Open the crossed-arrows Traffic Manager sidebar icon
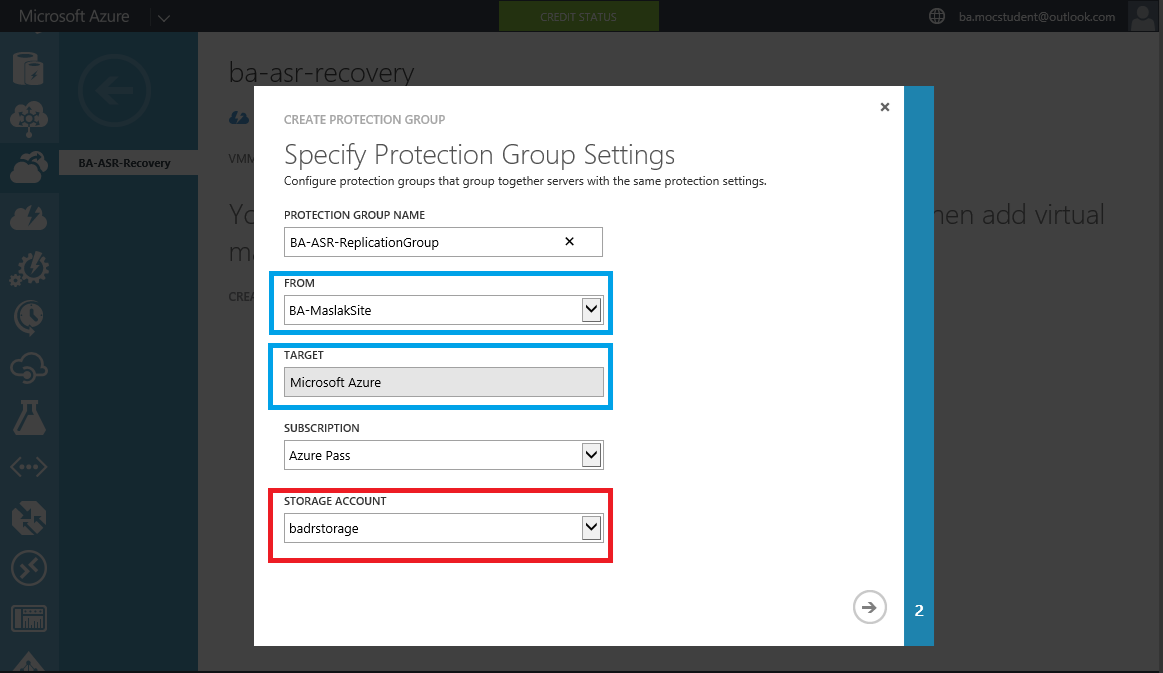This screenshot has width=1163, height=673. tap(29, 519)
